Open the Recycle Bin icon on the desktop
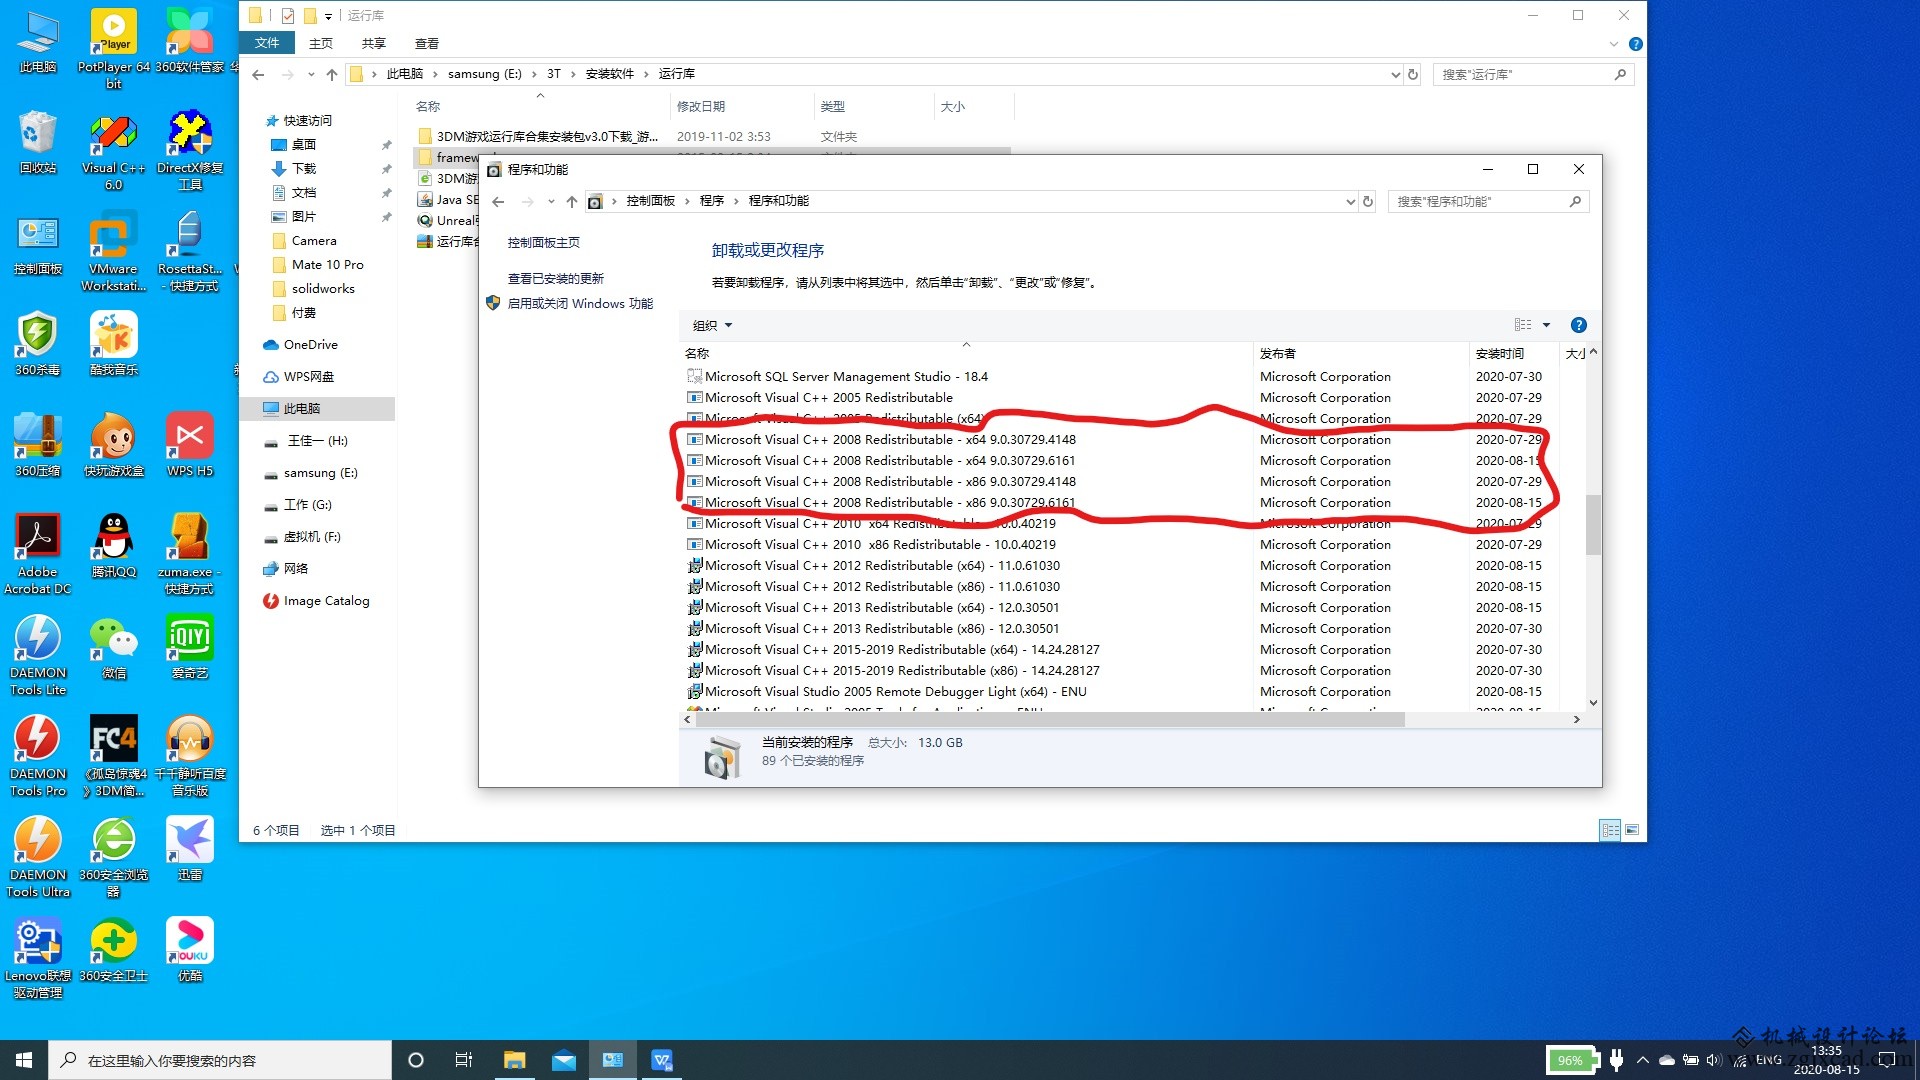This screenshot has height=1080, width=1920. click(38, 142)
